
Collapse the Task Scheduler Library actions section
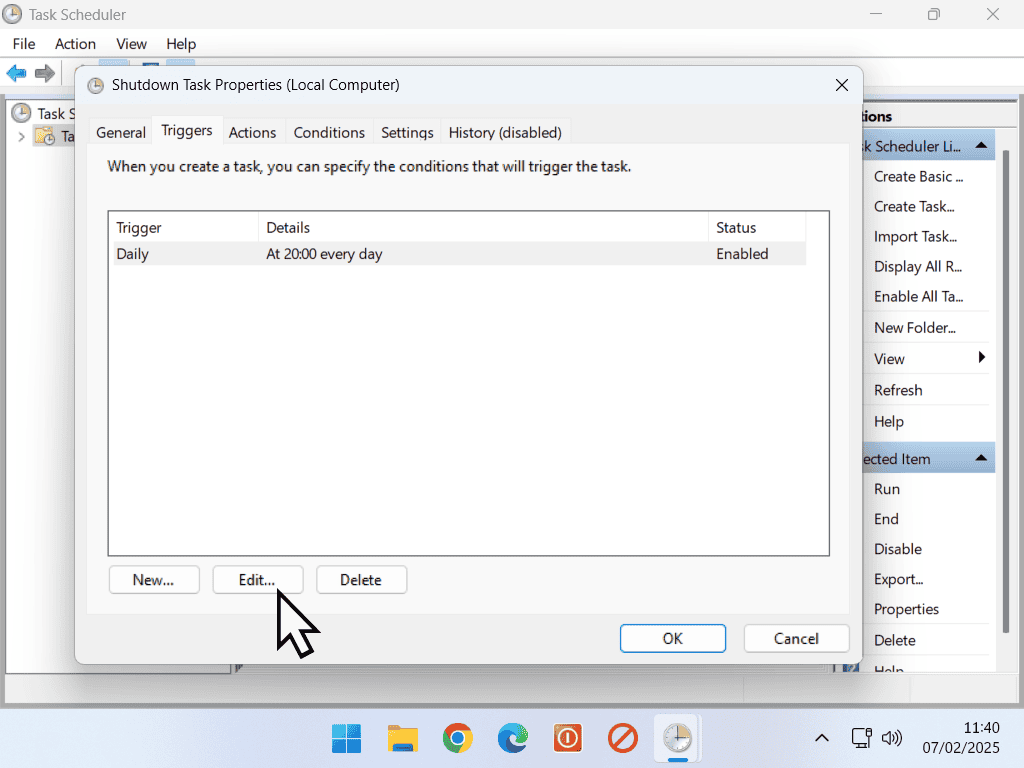coord(982,146)
